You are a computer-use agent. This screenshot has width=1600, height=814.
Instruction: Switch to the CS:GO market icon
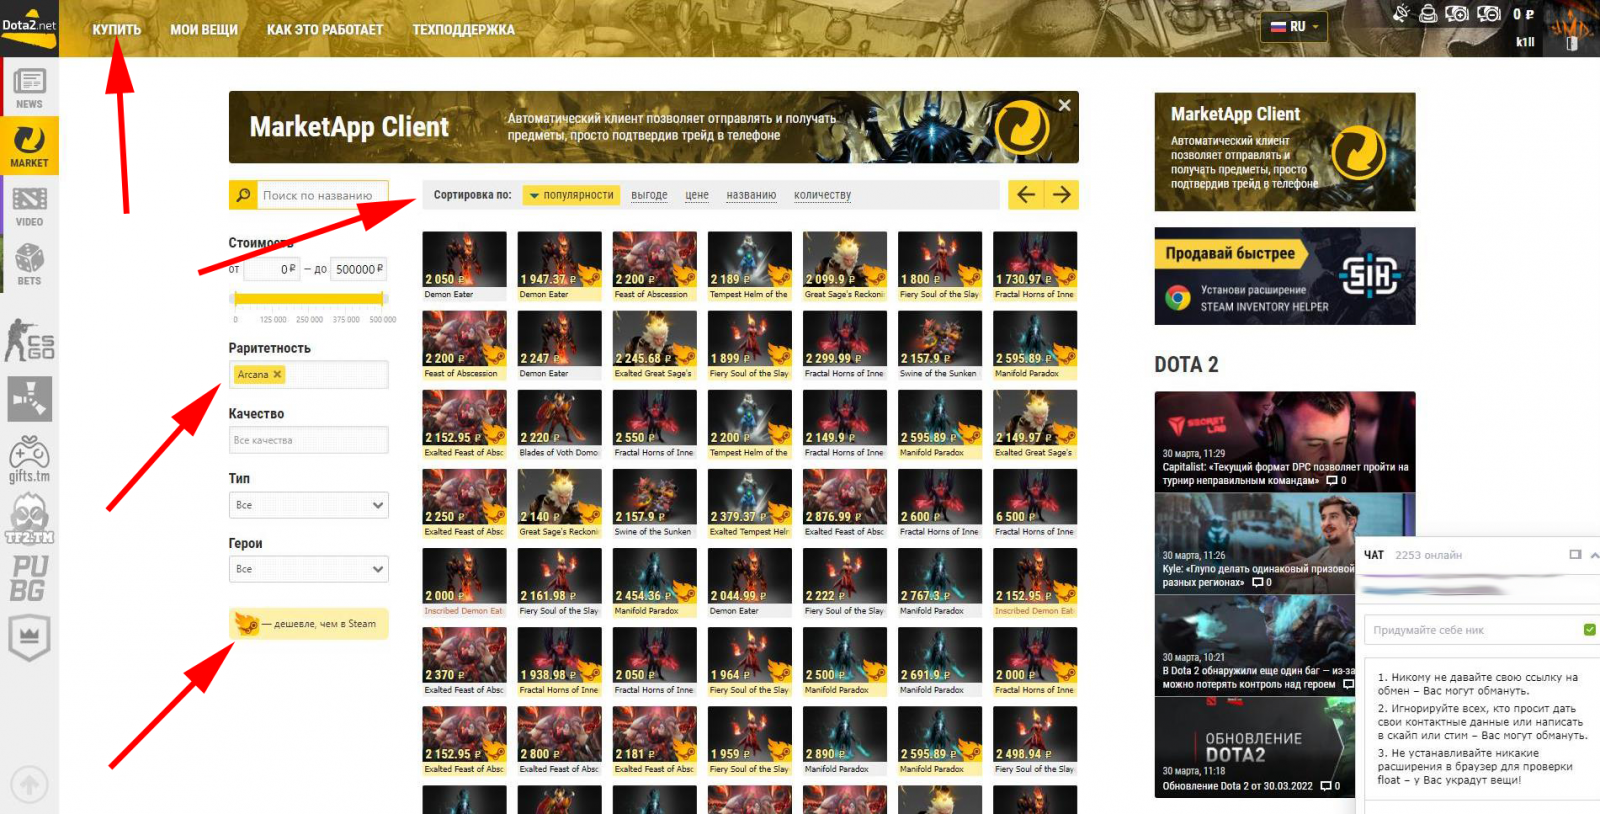pos(29,341)
